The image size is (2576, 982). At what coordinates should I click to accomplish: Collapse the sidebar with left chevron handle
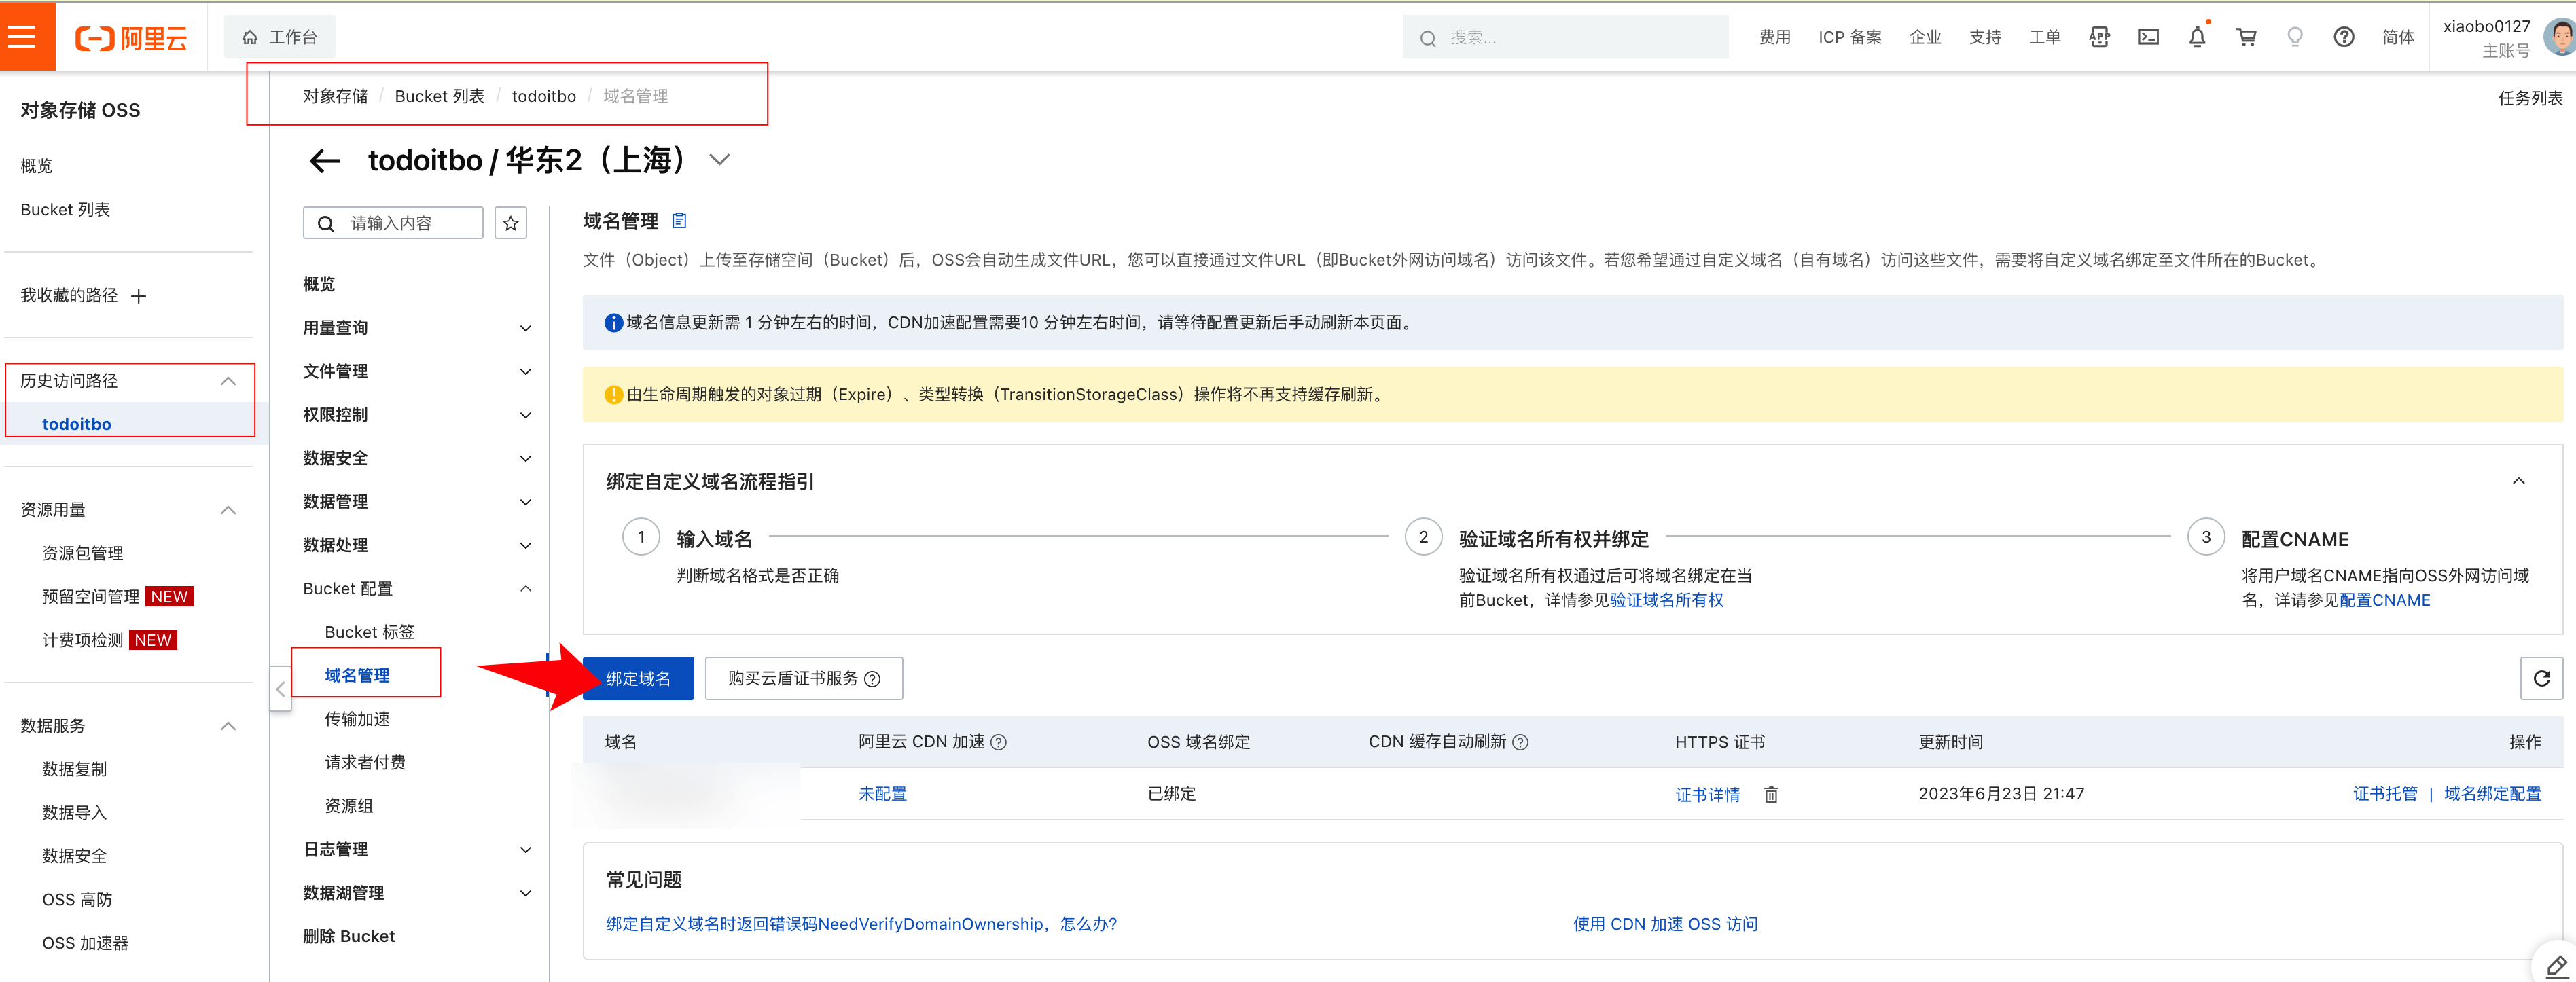coord(280,689)
